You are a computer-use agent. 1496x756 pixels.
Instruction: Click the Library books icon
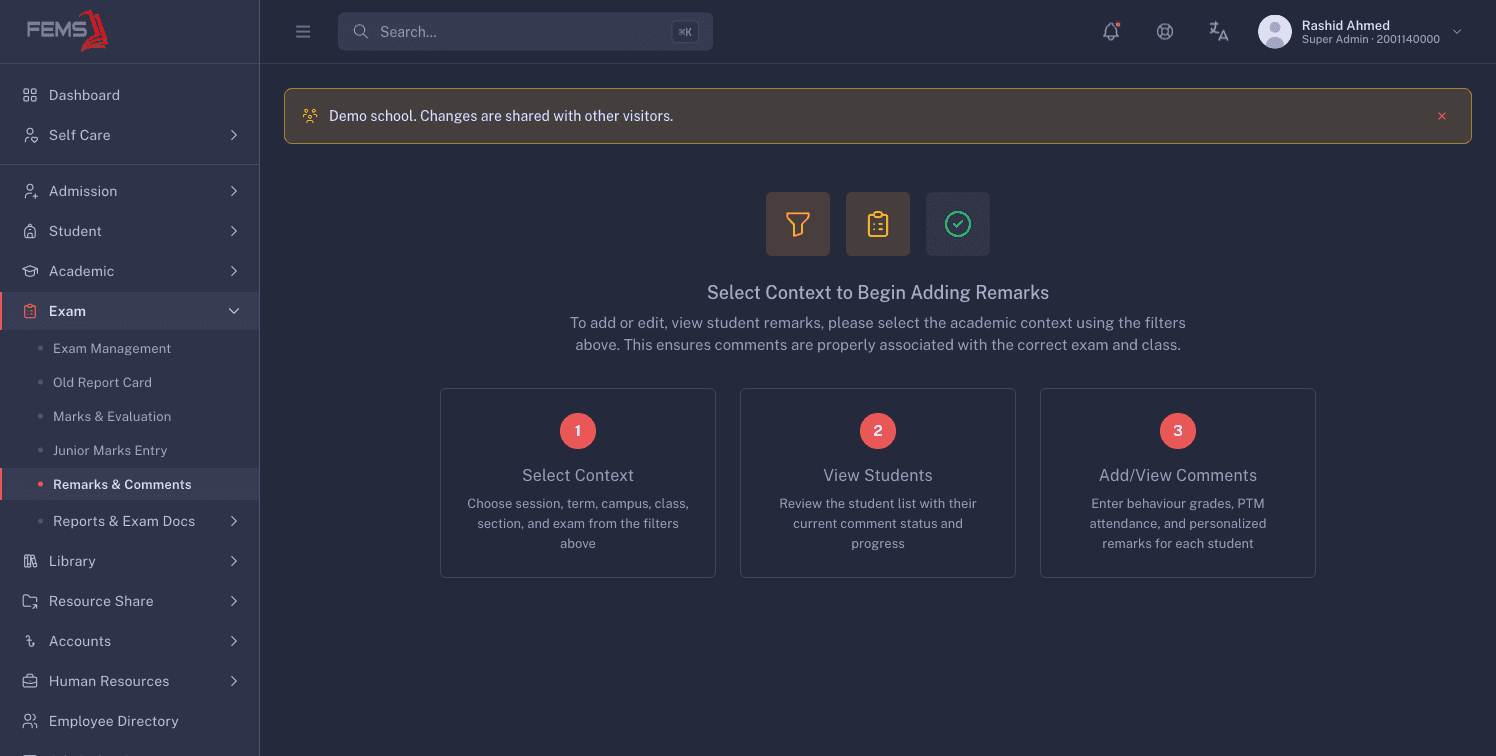(30, 561)
